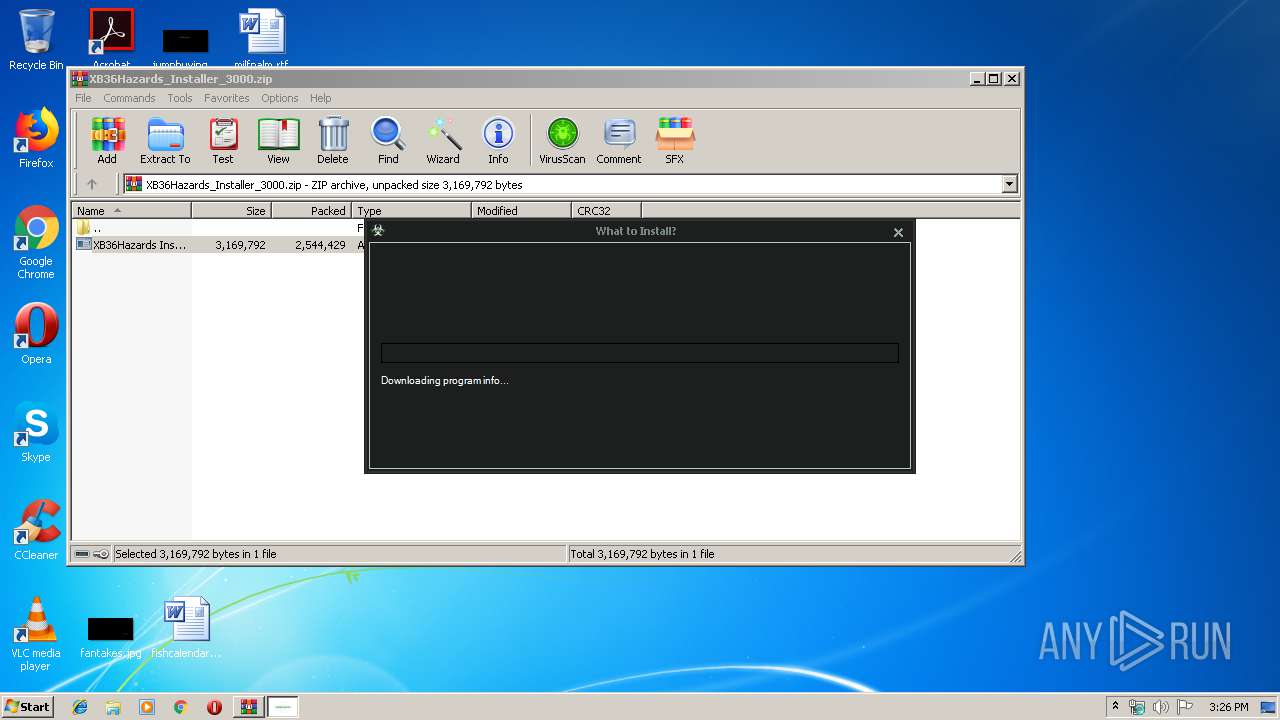The height and width of the screenshot is (720, 1280).
Task: Switch to WinRAR taskbar button
Action: [x=248, y=707]
